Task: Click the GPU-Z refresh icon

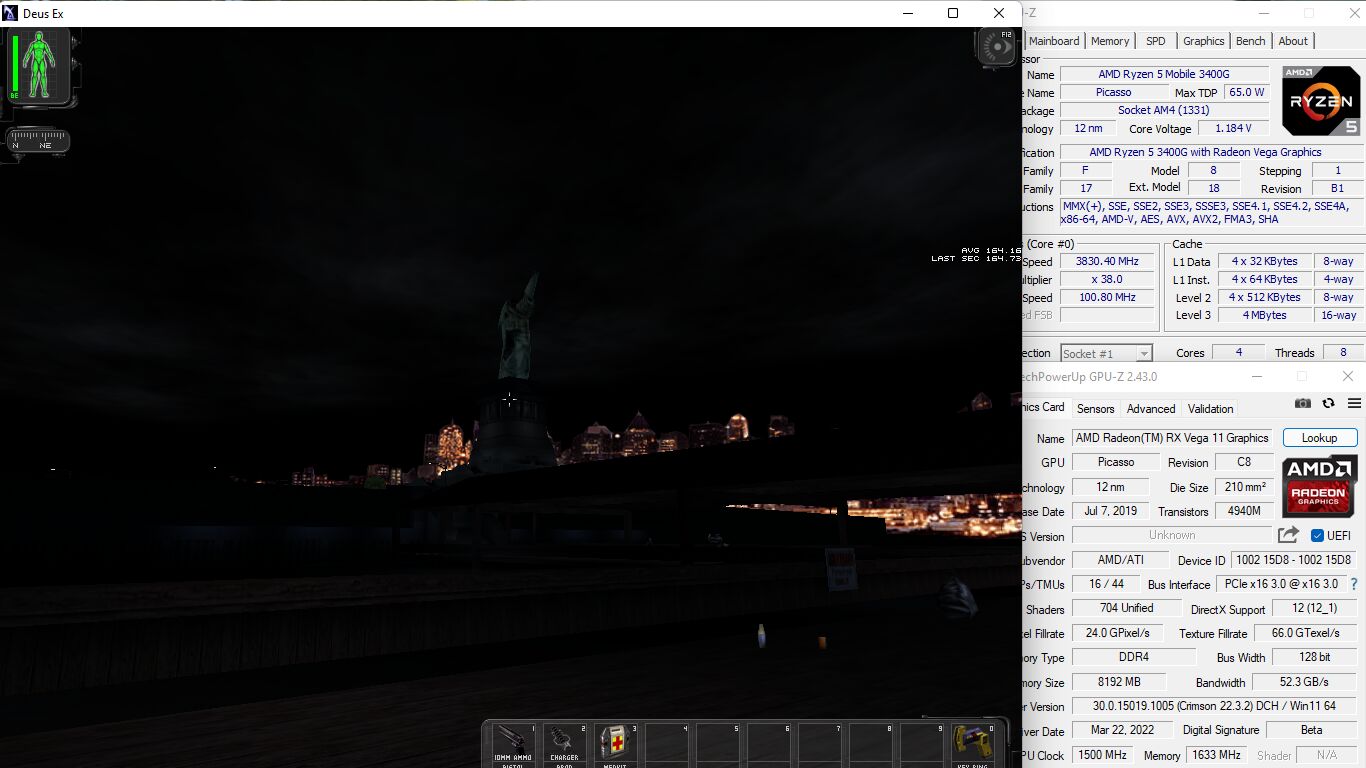Action: pos(1328,403)
